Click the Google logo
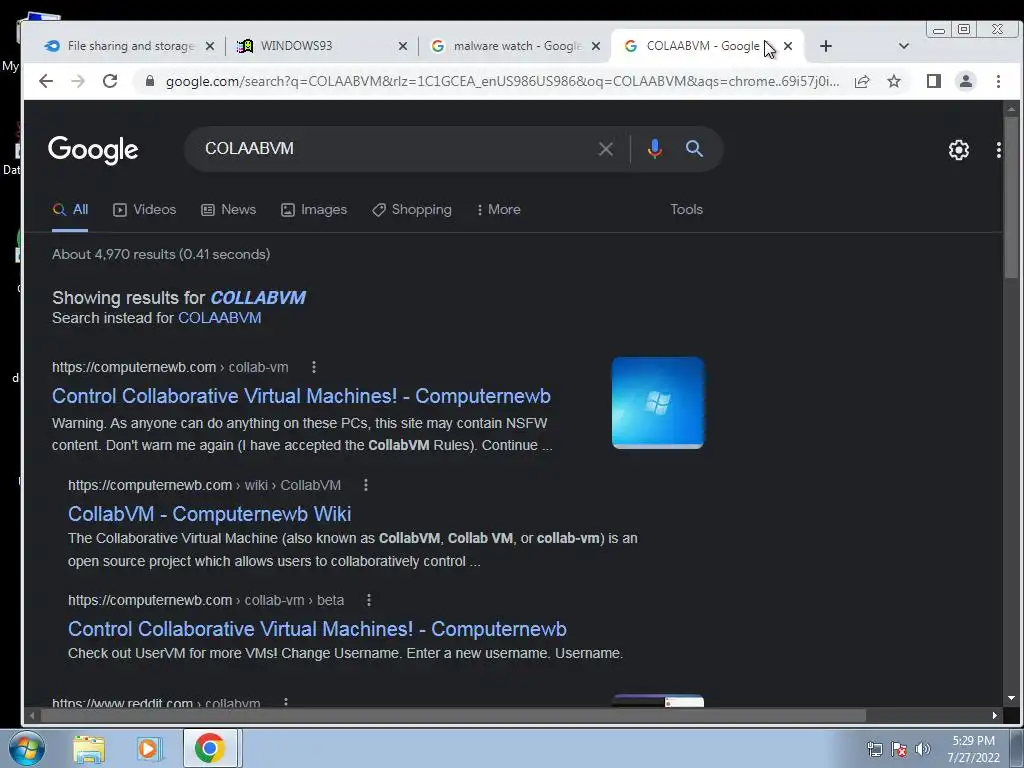Viewport: 1024px width, 768px height. (x=93, y=150)
